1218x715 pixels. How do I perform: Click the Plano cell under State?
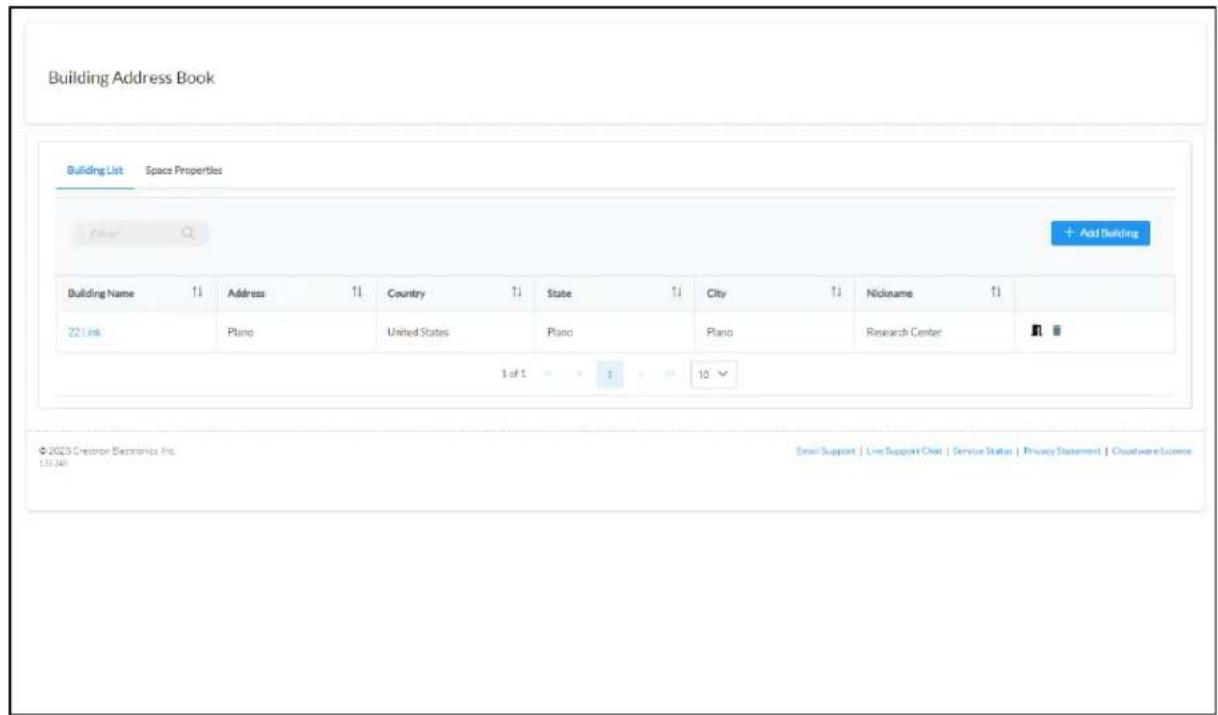click(x=560, y=332)
